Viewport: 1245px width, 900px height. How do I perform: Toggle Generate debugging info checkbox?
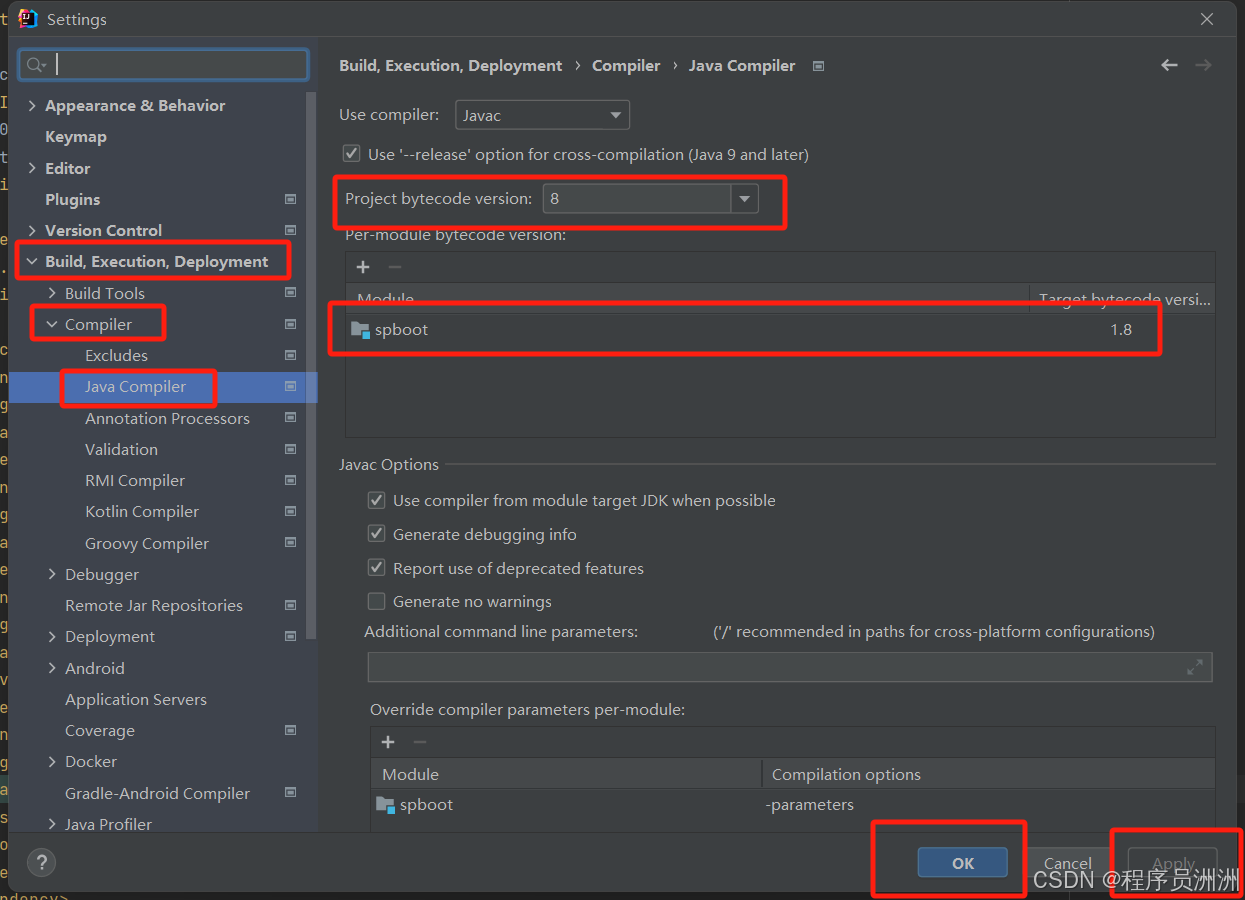377,534
